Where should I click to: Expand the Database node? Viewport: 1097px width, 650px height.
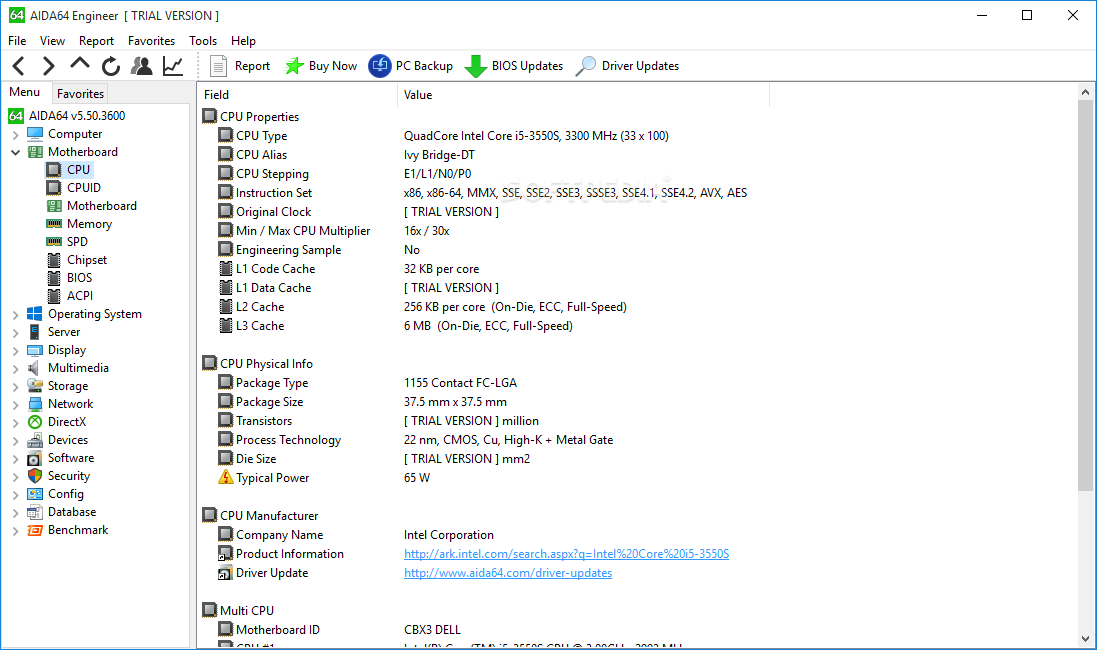pyautogui.click(x=15, y=513)
